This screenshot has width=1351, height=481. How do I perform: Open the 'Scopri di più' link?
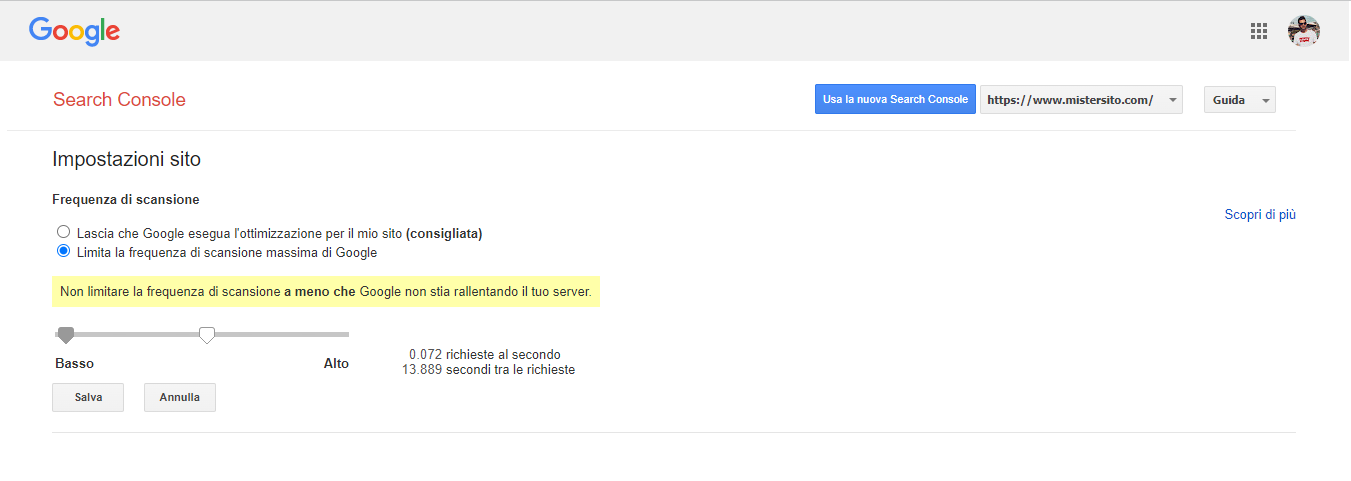(x=1260, y=214)
